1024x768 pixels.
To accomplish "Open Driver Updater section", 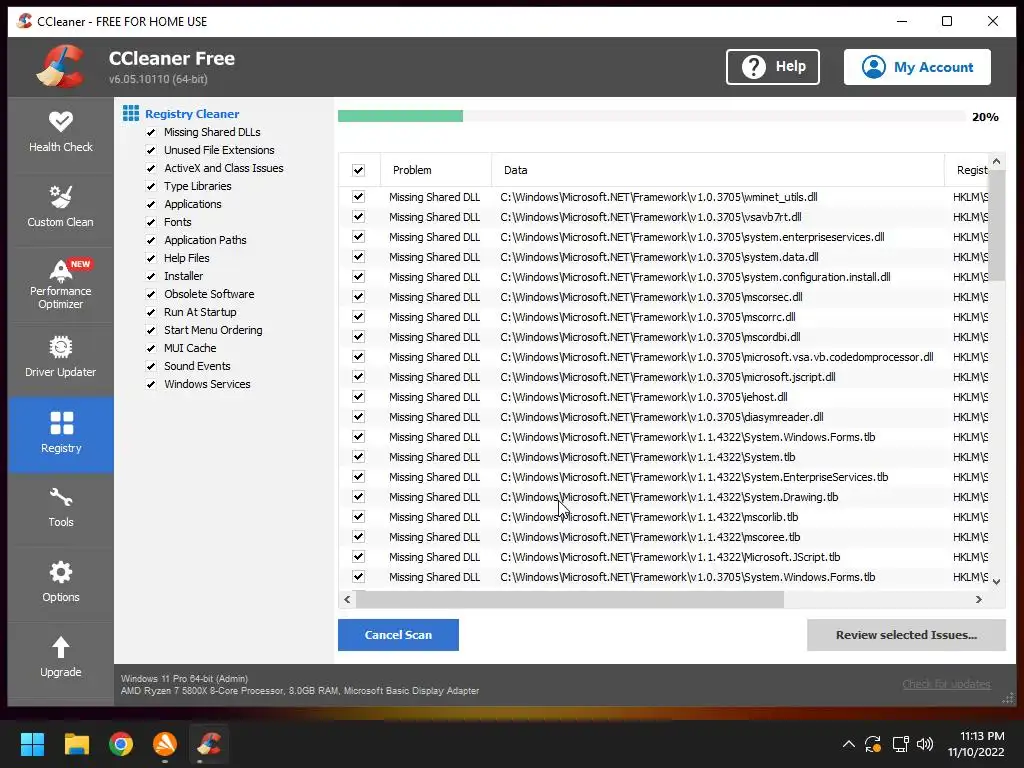I will point(61,358).
